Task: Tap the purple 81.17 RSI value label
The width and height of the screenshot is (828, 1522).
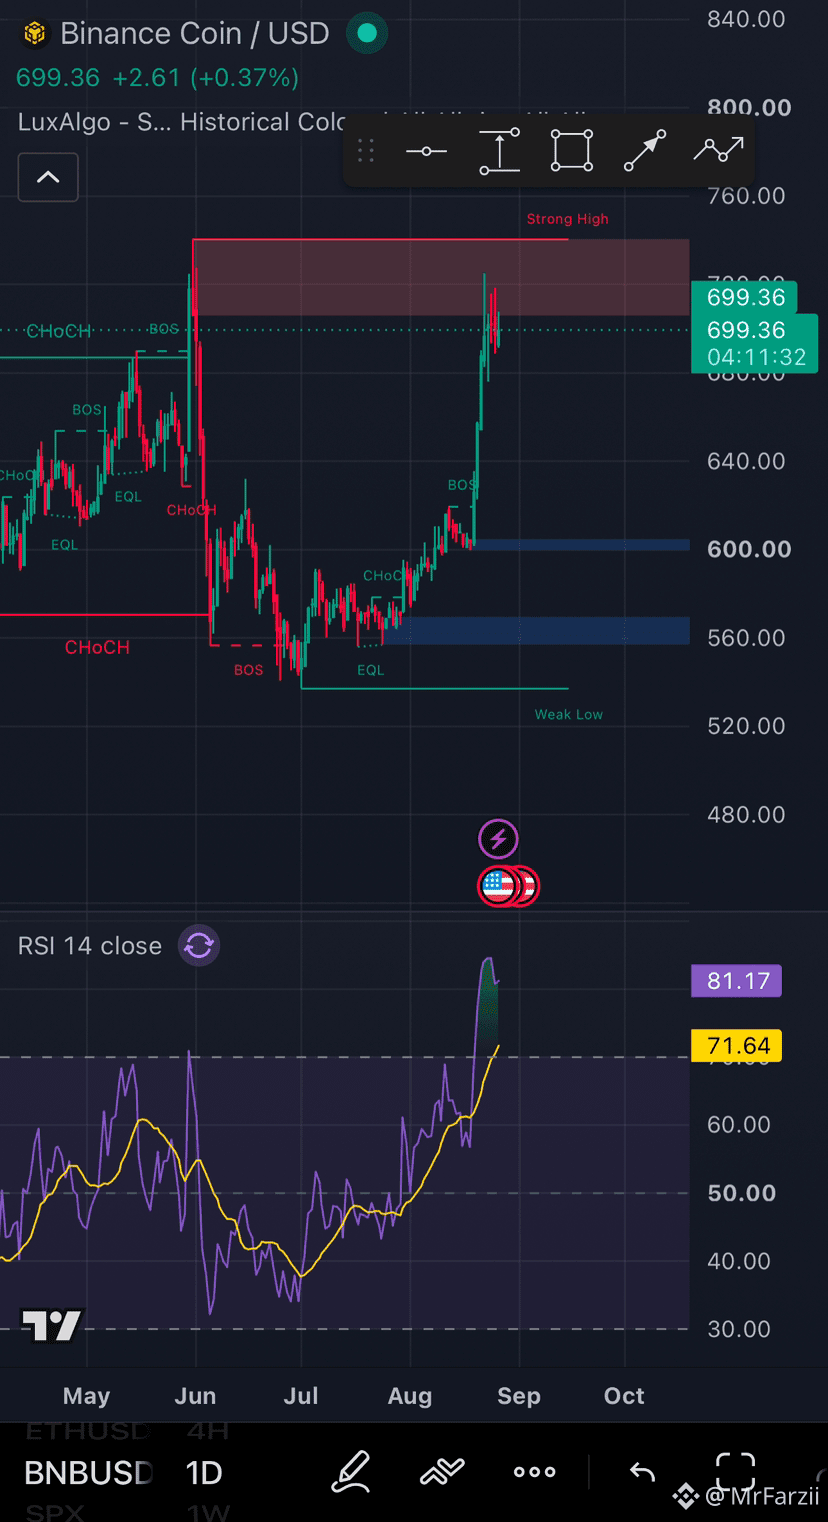Action: click(x=737, y=981)
